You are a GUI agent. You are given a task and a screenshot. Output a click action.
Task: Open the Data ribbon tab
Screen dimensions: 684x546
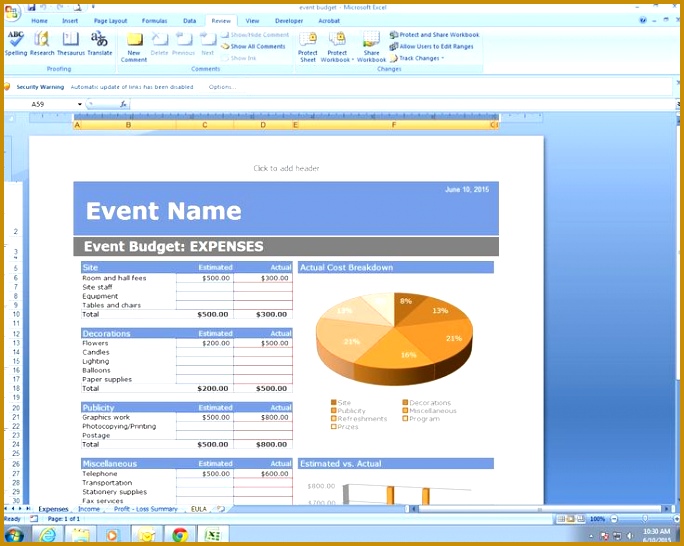pyautogui.click(x=189, y=20)
